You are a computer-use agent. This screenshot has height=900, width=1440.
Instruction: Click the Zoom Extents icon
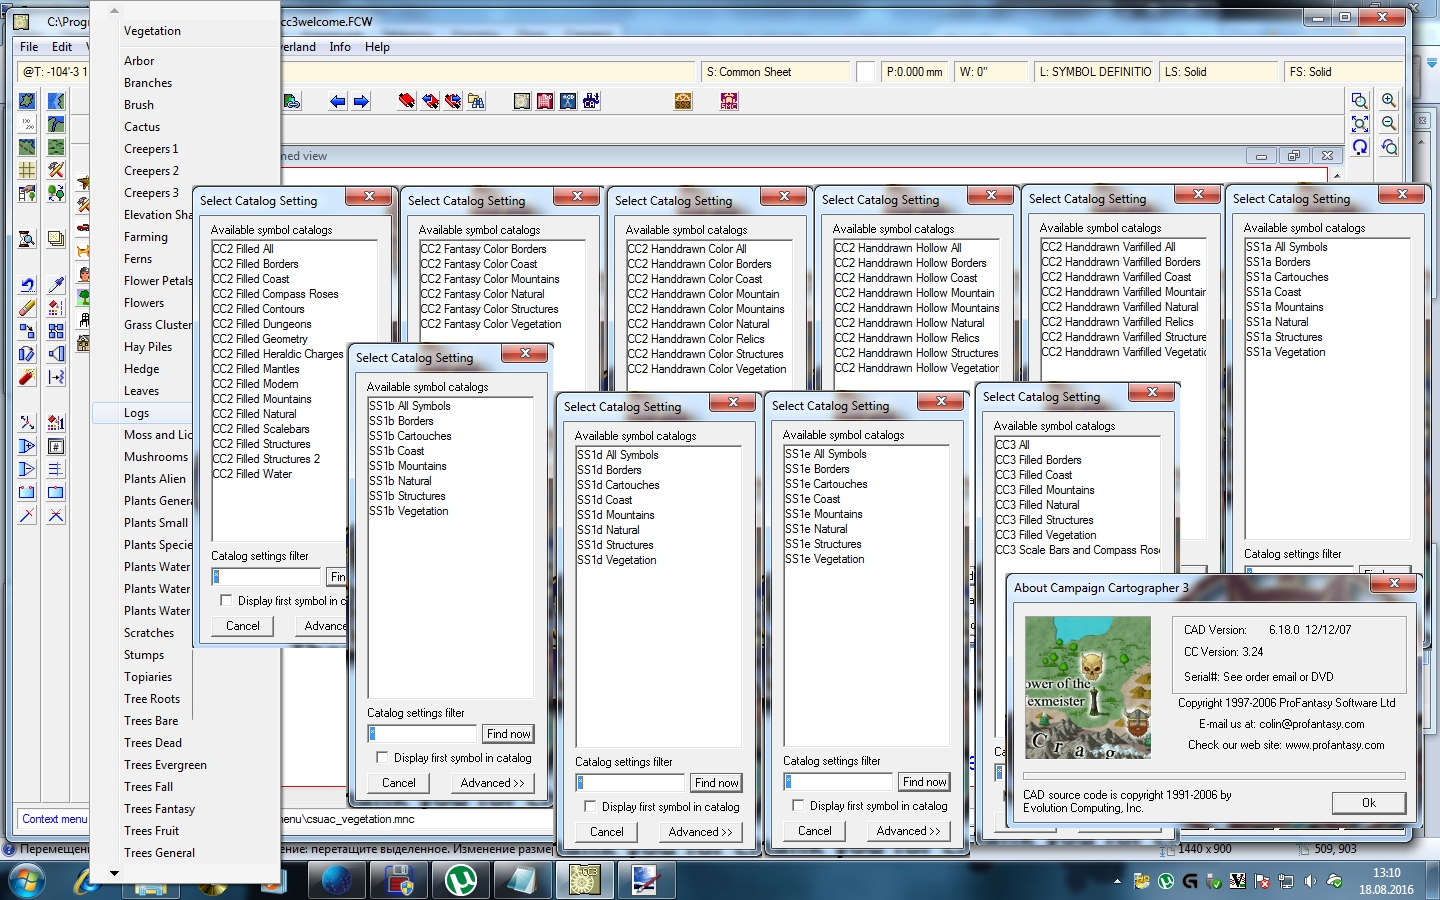[x=1360, y=124]
